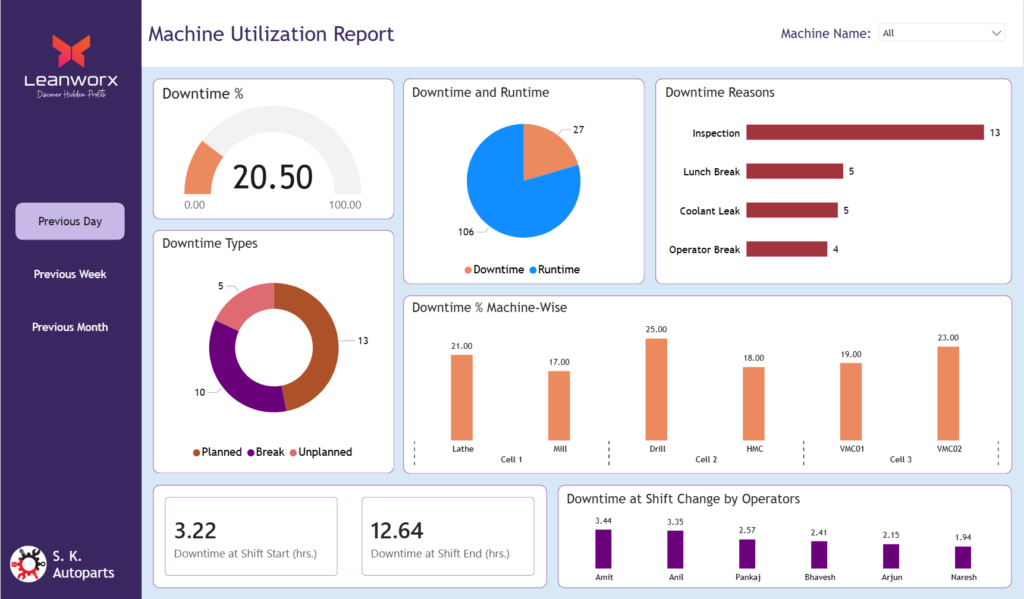Click the VMC02 downtime bar
The image size is (1024, 599).
[x=948, y=393]
